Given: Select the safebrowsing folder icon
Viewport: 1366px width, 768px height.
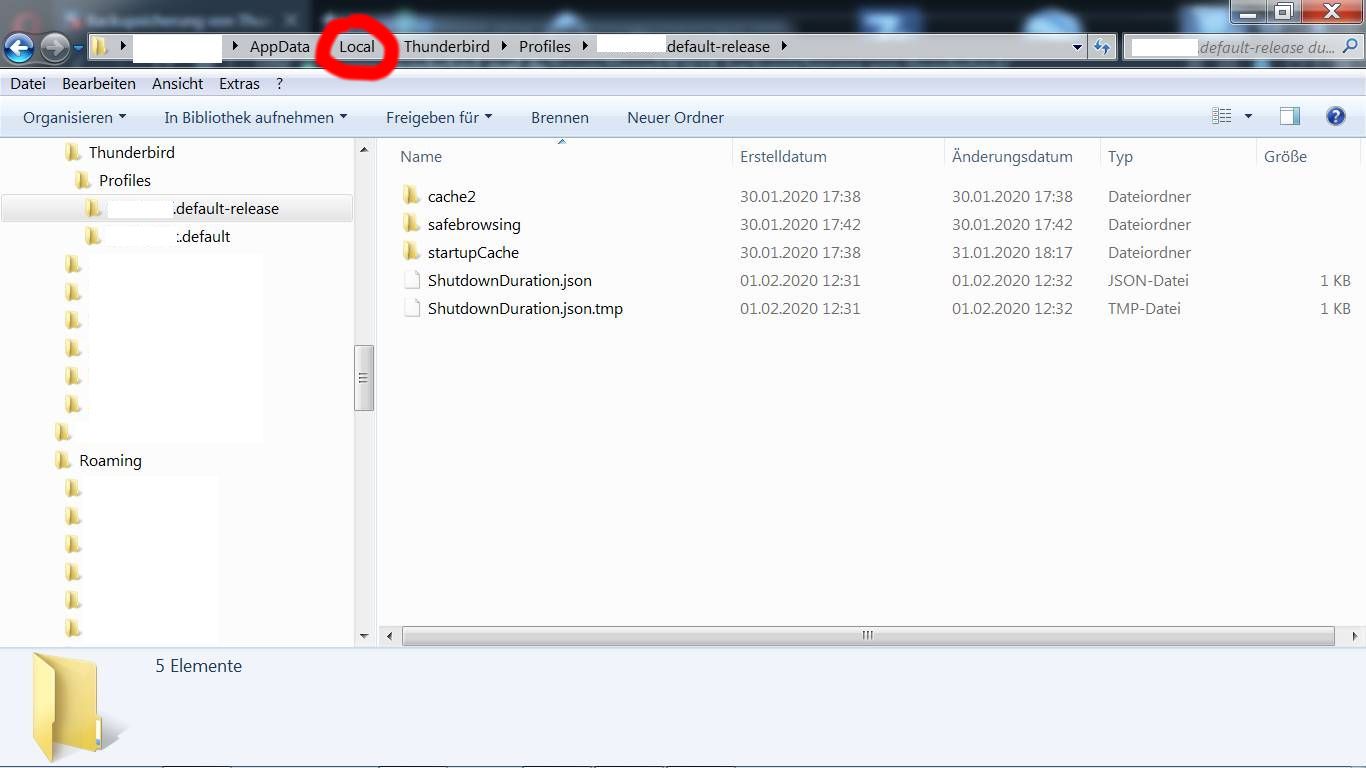Looking at the screenshot, I should (412, 224).
